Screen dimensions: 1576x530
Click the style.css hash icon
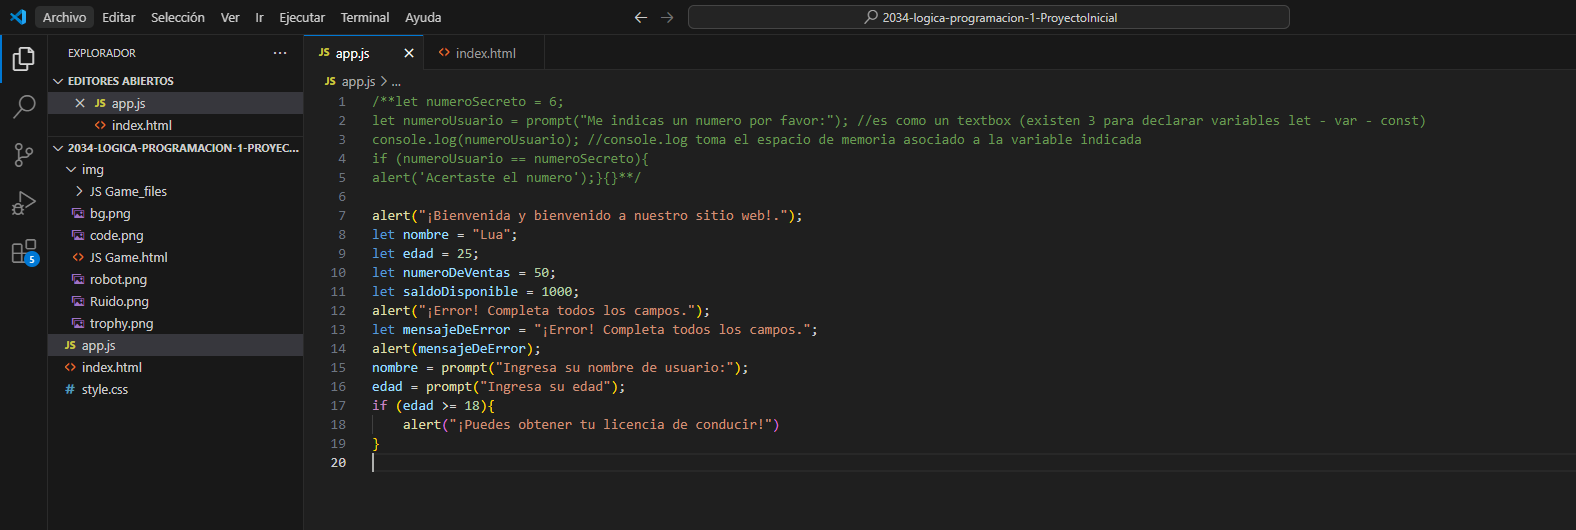tap(70, 389)
